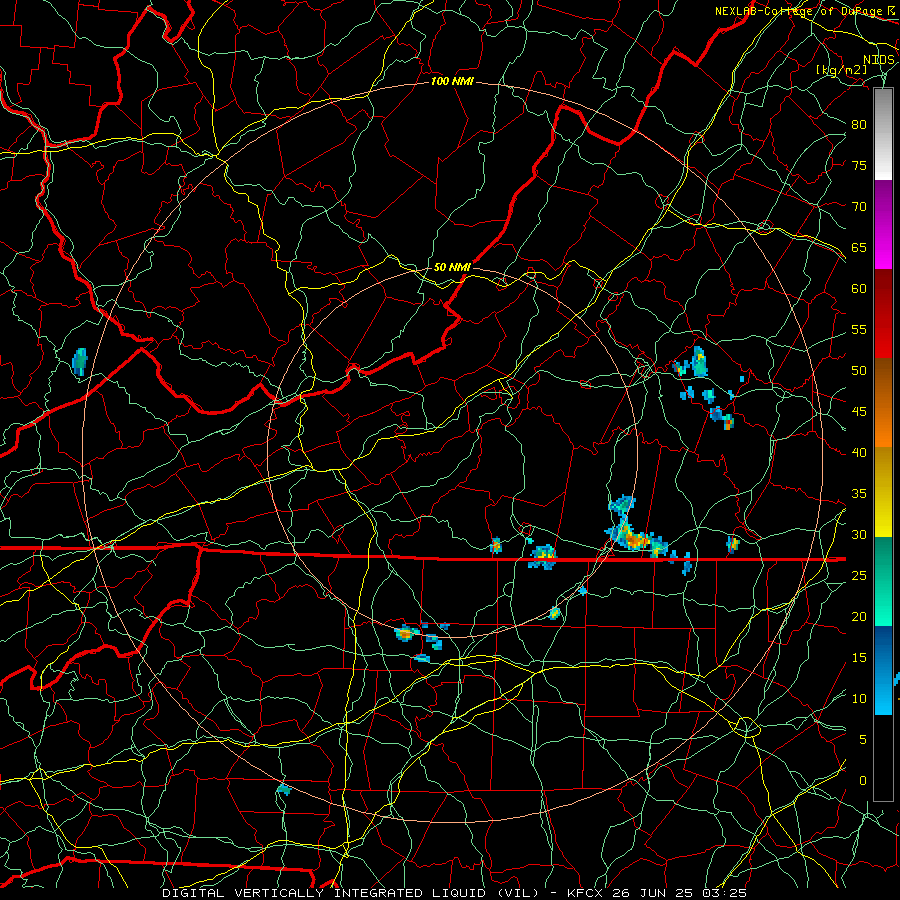Click the 45 value on color scale
This screenshot has width=900, height=900.
(x=859, y=412)
